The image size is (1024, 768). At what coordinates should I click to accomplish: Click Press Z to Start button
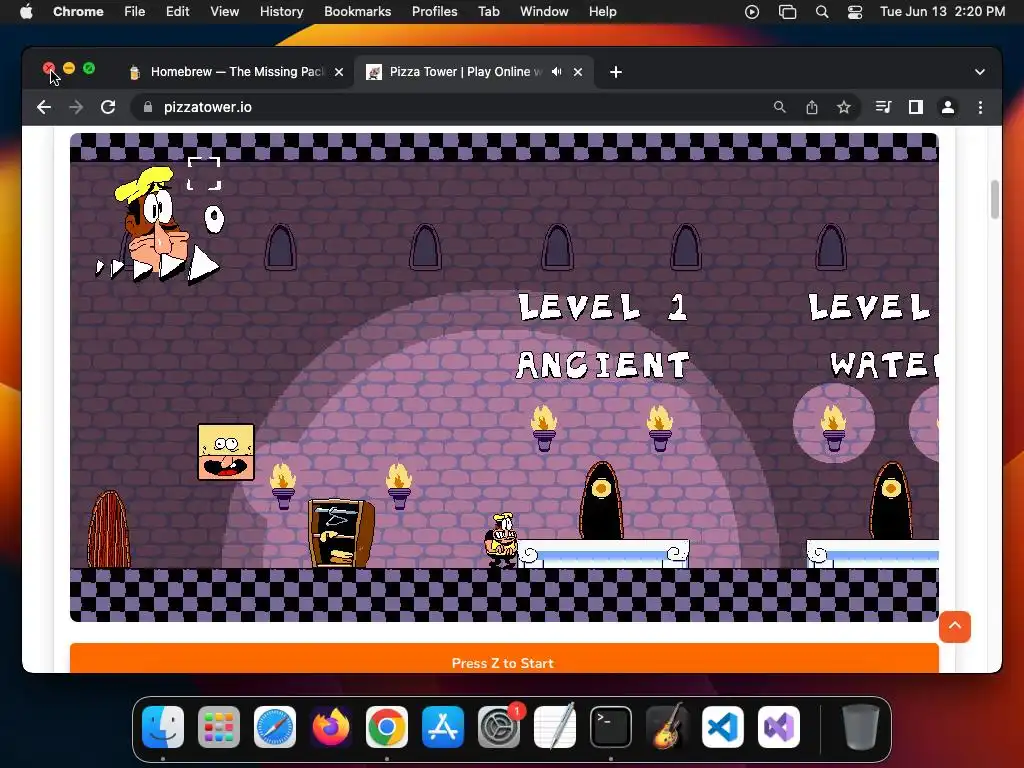tap(504, 658)
